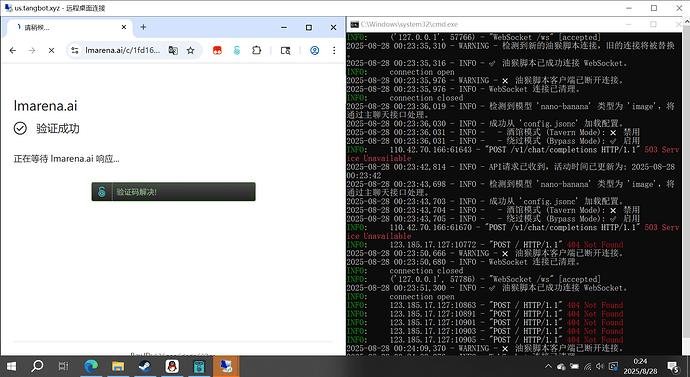Click the lmarena.ai address bar URL
The image size is (690, 377).
(123, 51)
